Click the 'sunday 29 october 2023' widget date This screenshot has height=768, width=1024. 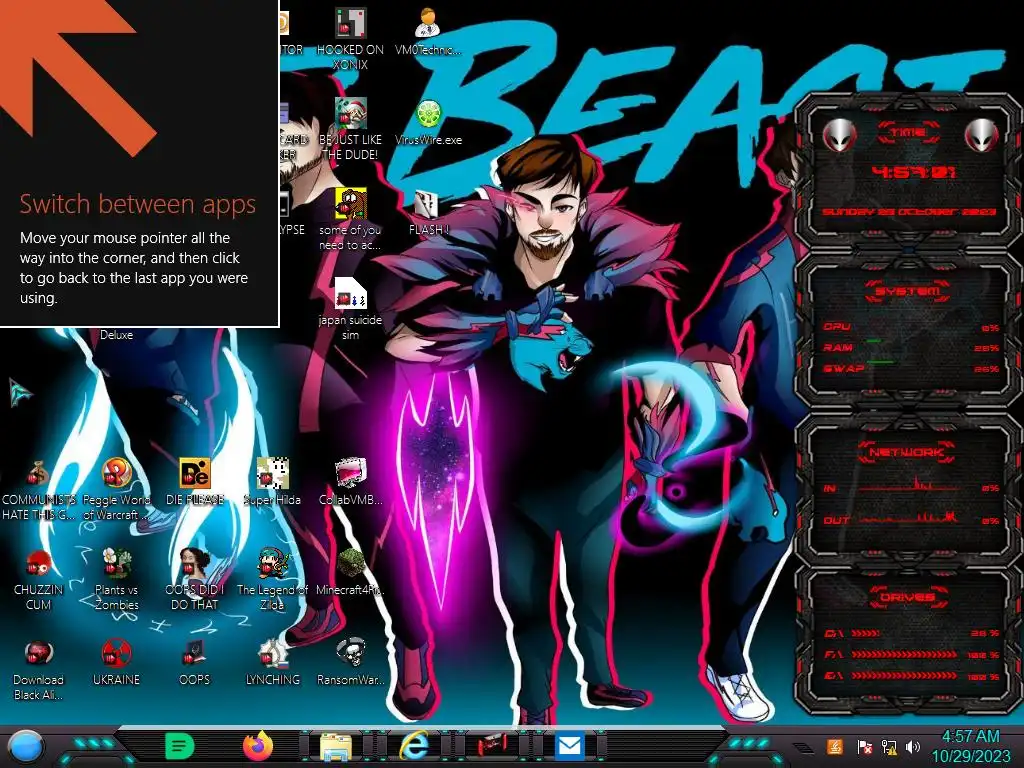[x=908, y=212]
